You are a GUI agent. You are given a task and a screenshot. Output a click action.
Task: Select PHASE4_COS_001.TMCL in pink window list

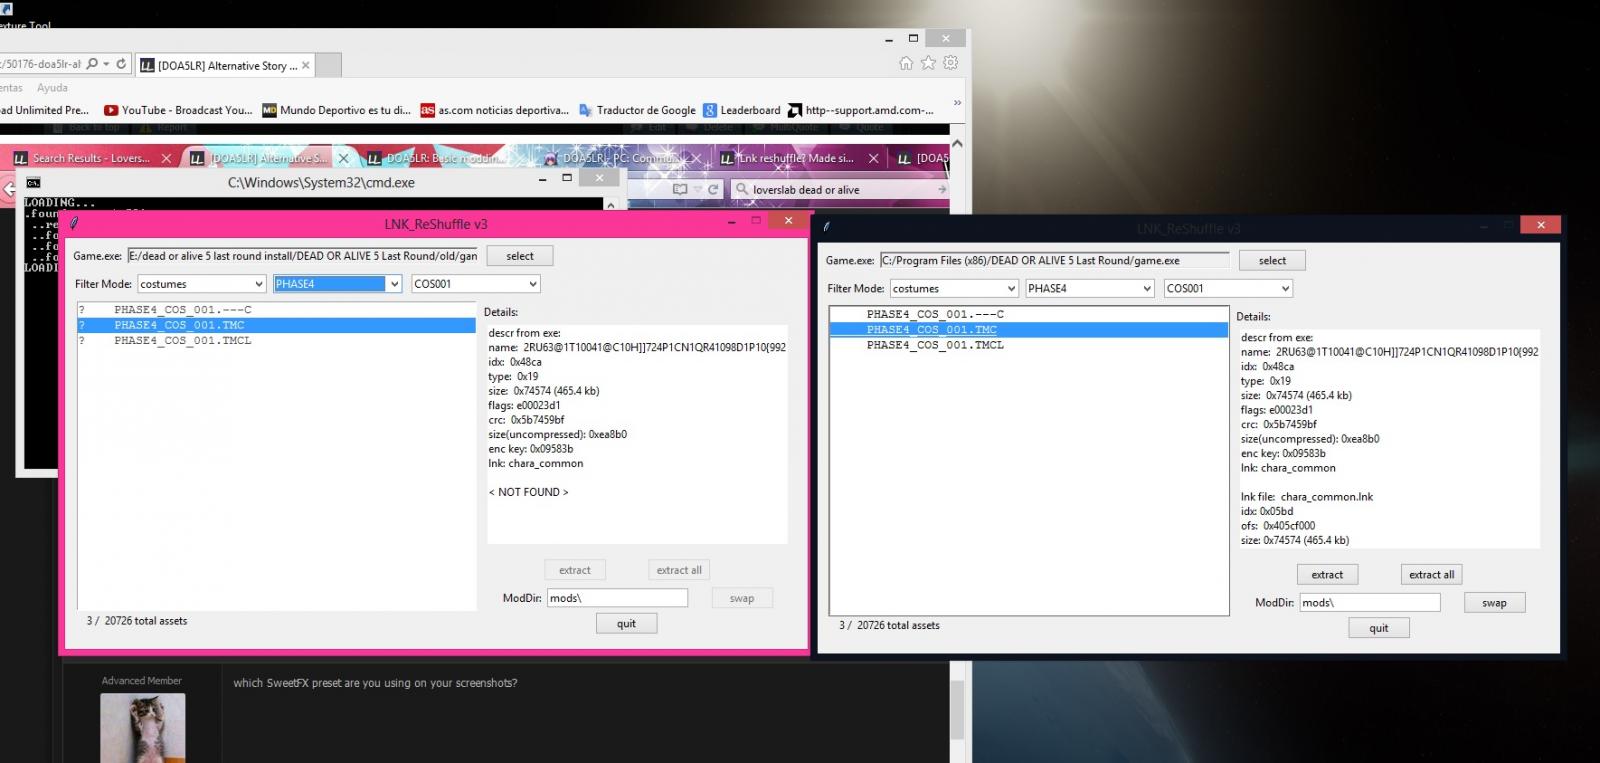coord(276,340)
